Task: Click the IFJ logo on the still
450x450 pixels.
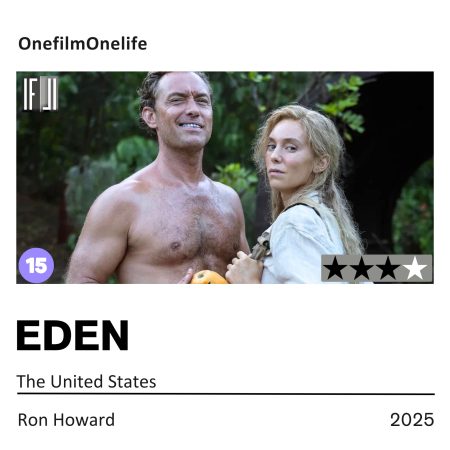Action: 41,94
